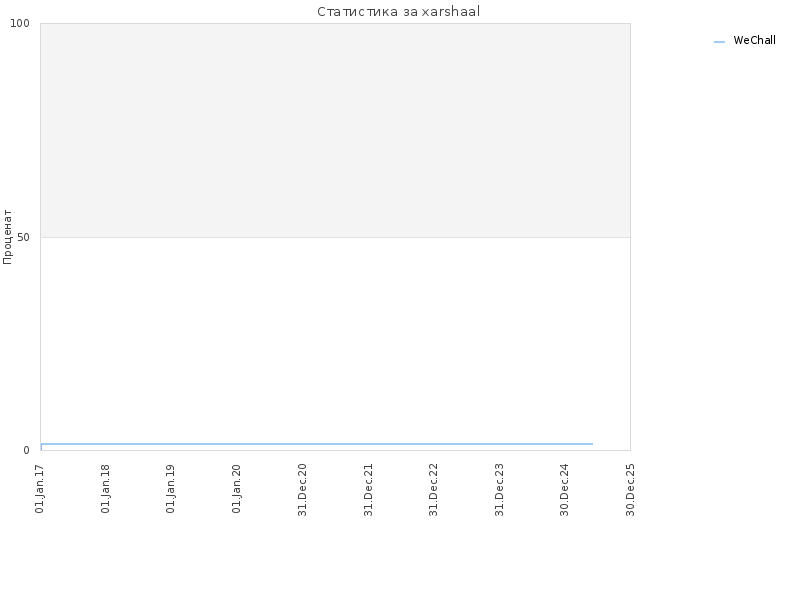Click the 31.Dec.22 date label
The image size is (800, 600).
433,490
